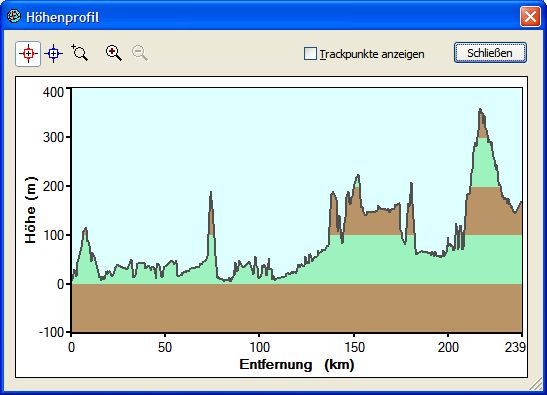Click the 150 value on the distance axis

[x=354, y=348]
